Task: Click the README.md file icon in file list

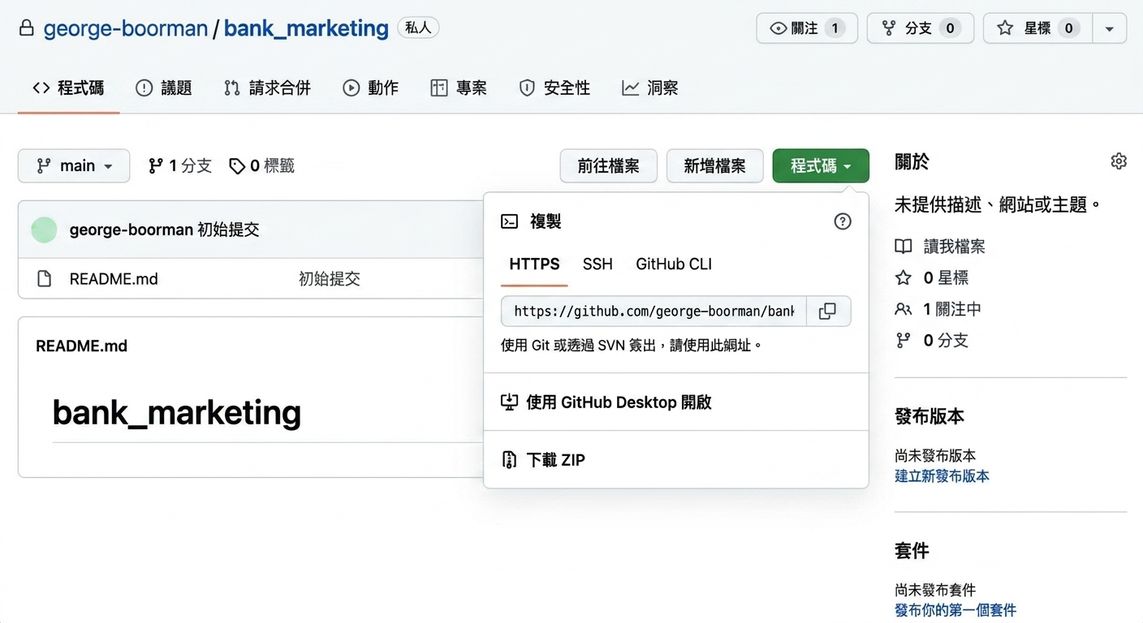Action: coord(44,278)
